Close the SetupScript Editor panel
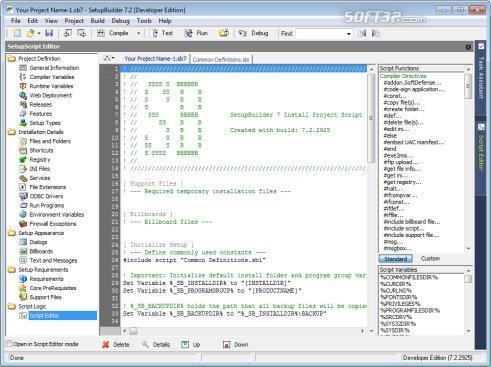Image resolution: width=491 pixels, height=367 pixels. [468, 47]
